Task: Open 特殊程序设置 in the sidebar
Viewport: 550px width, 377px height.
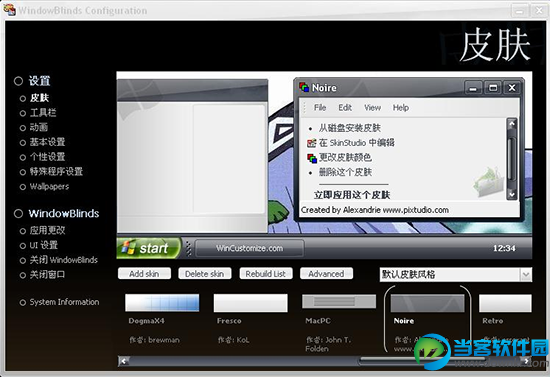Action: pyautogui.click(x=56, y=171)
